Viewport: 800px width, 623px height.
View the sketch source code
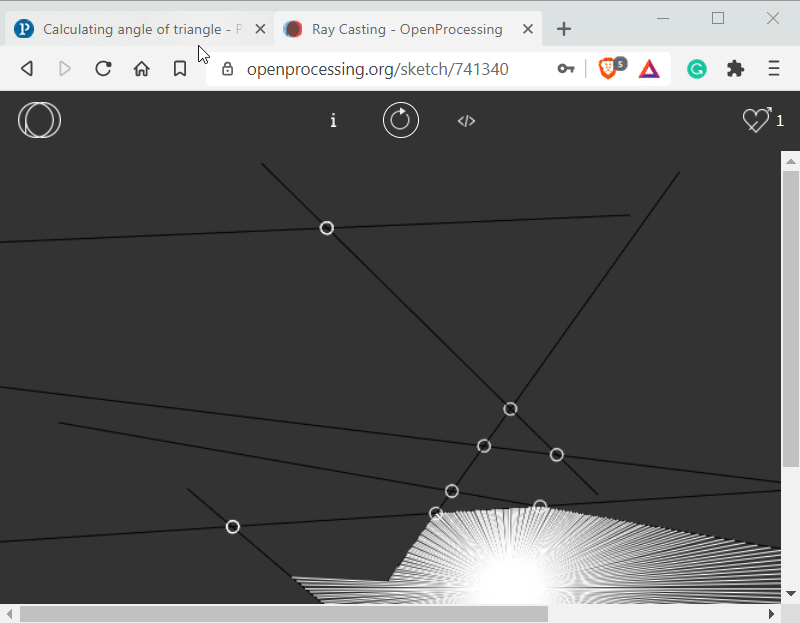[466, 121]
